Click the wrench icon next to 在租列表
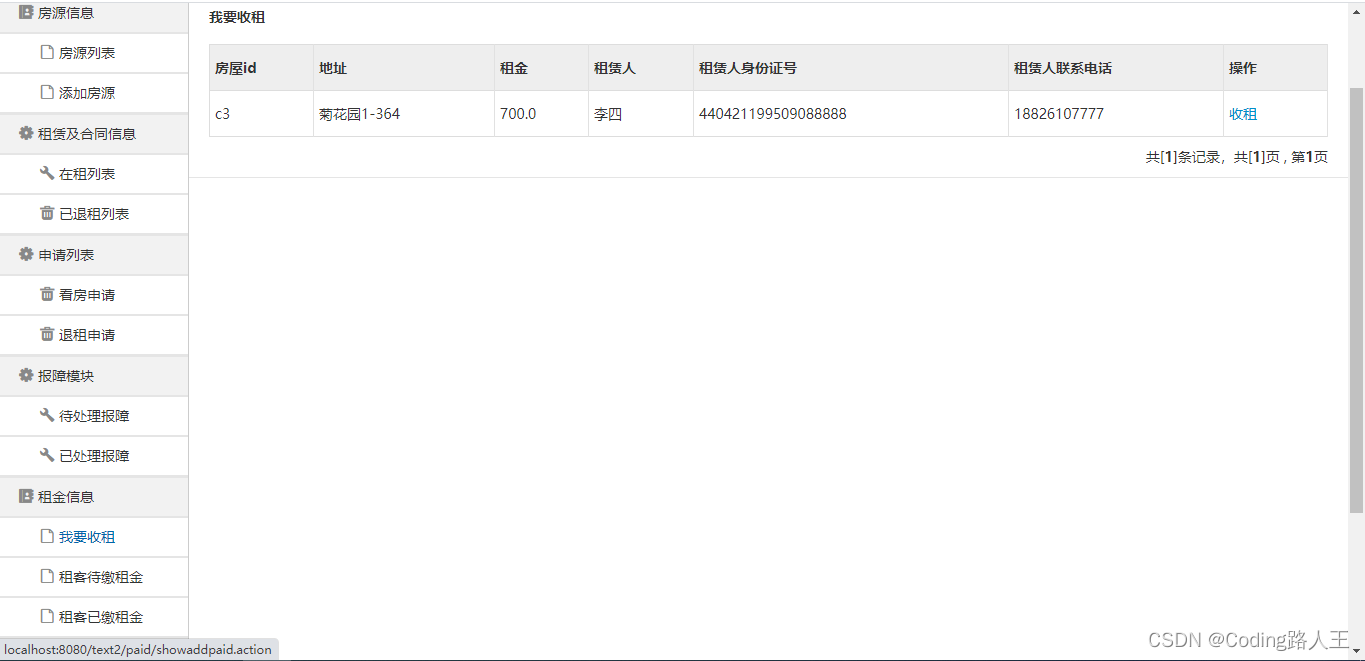Screen dimensions: 1365x661 point(46,173)
